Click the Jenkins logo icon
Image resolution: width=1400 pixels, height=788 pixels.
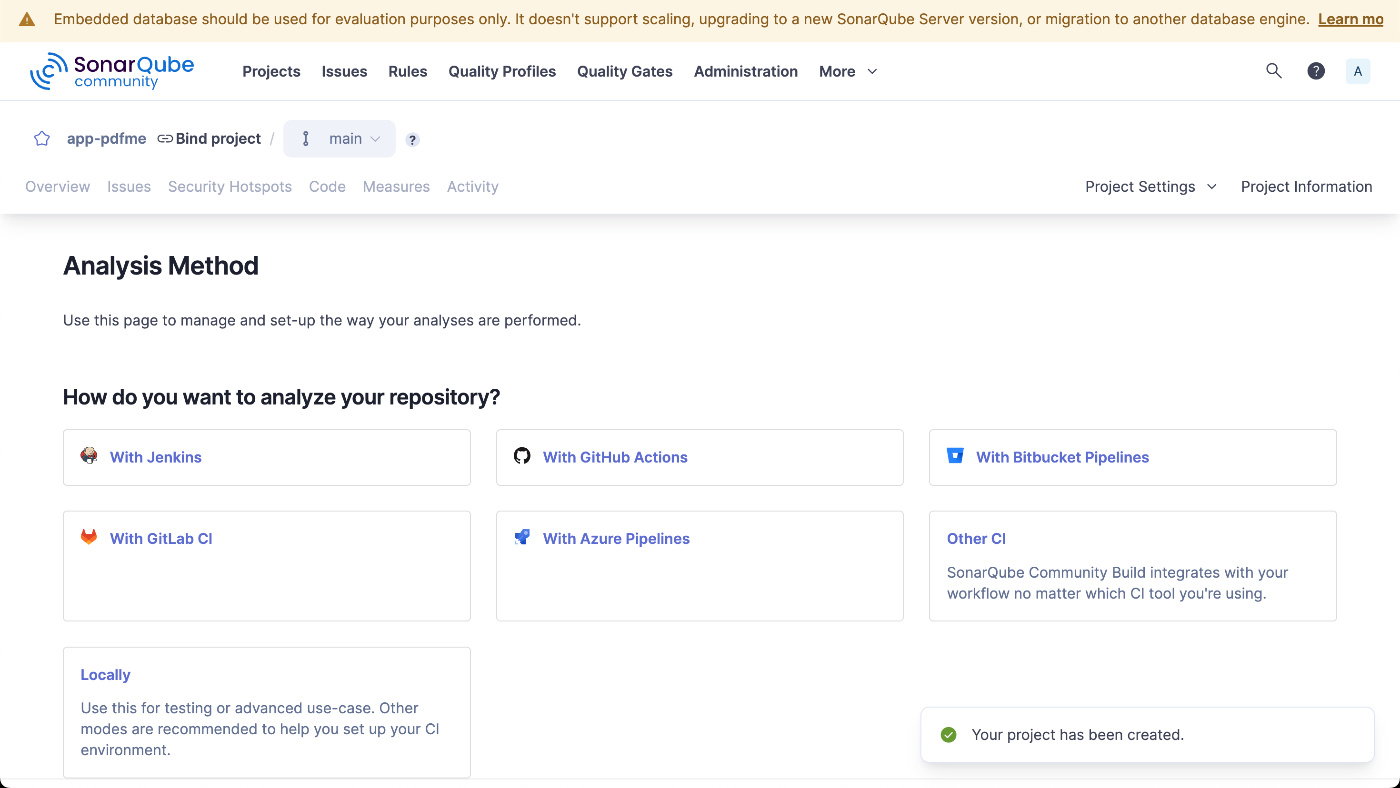tap(89, 456)
